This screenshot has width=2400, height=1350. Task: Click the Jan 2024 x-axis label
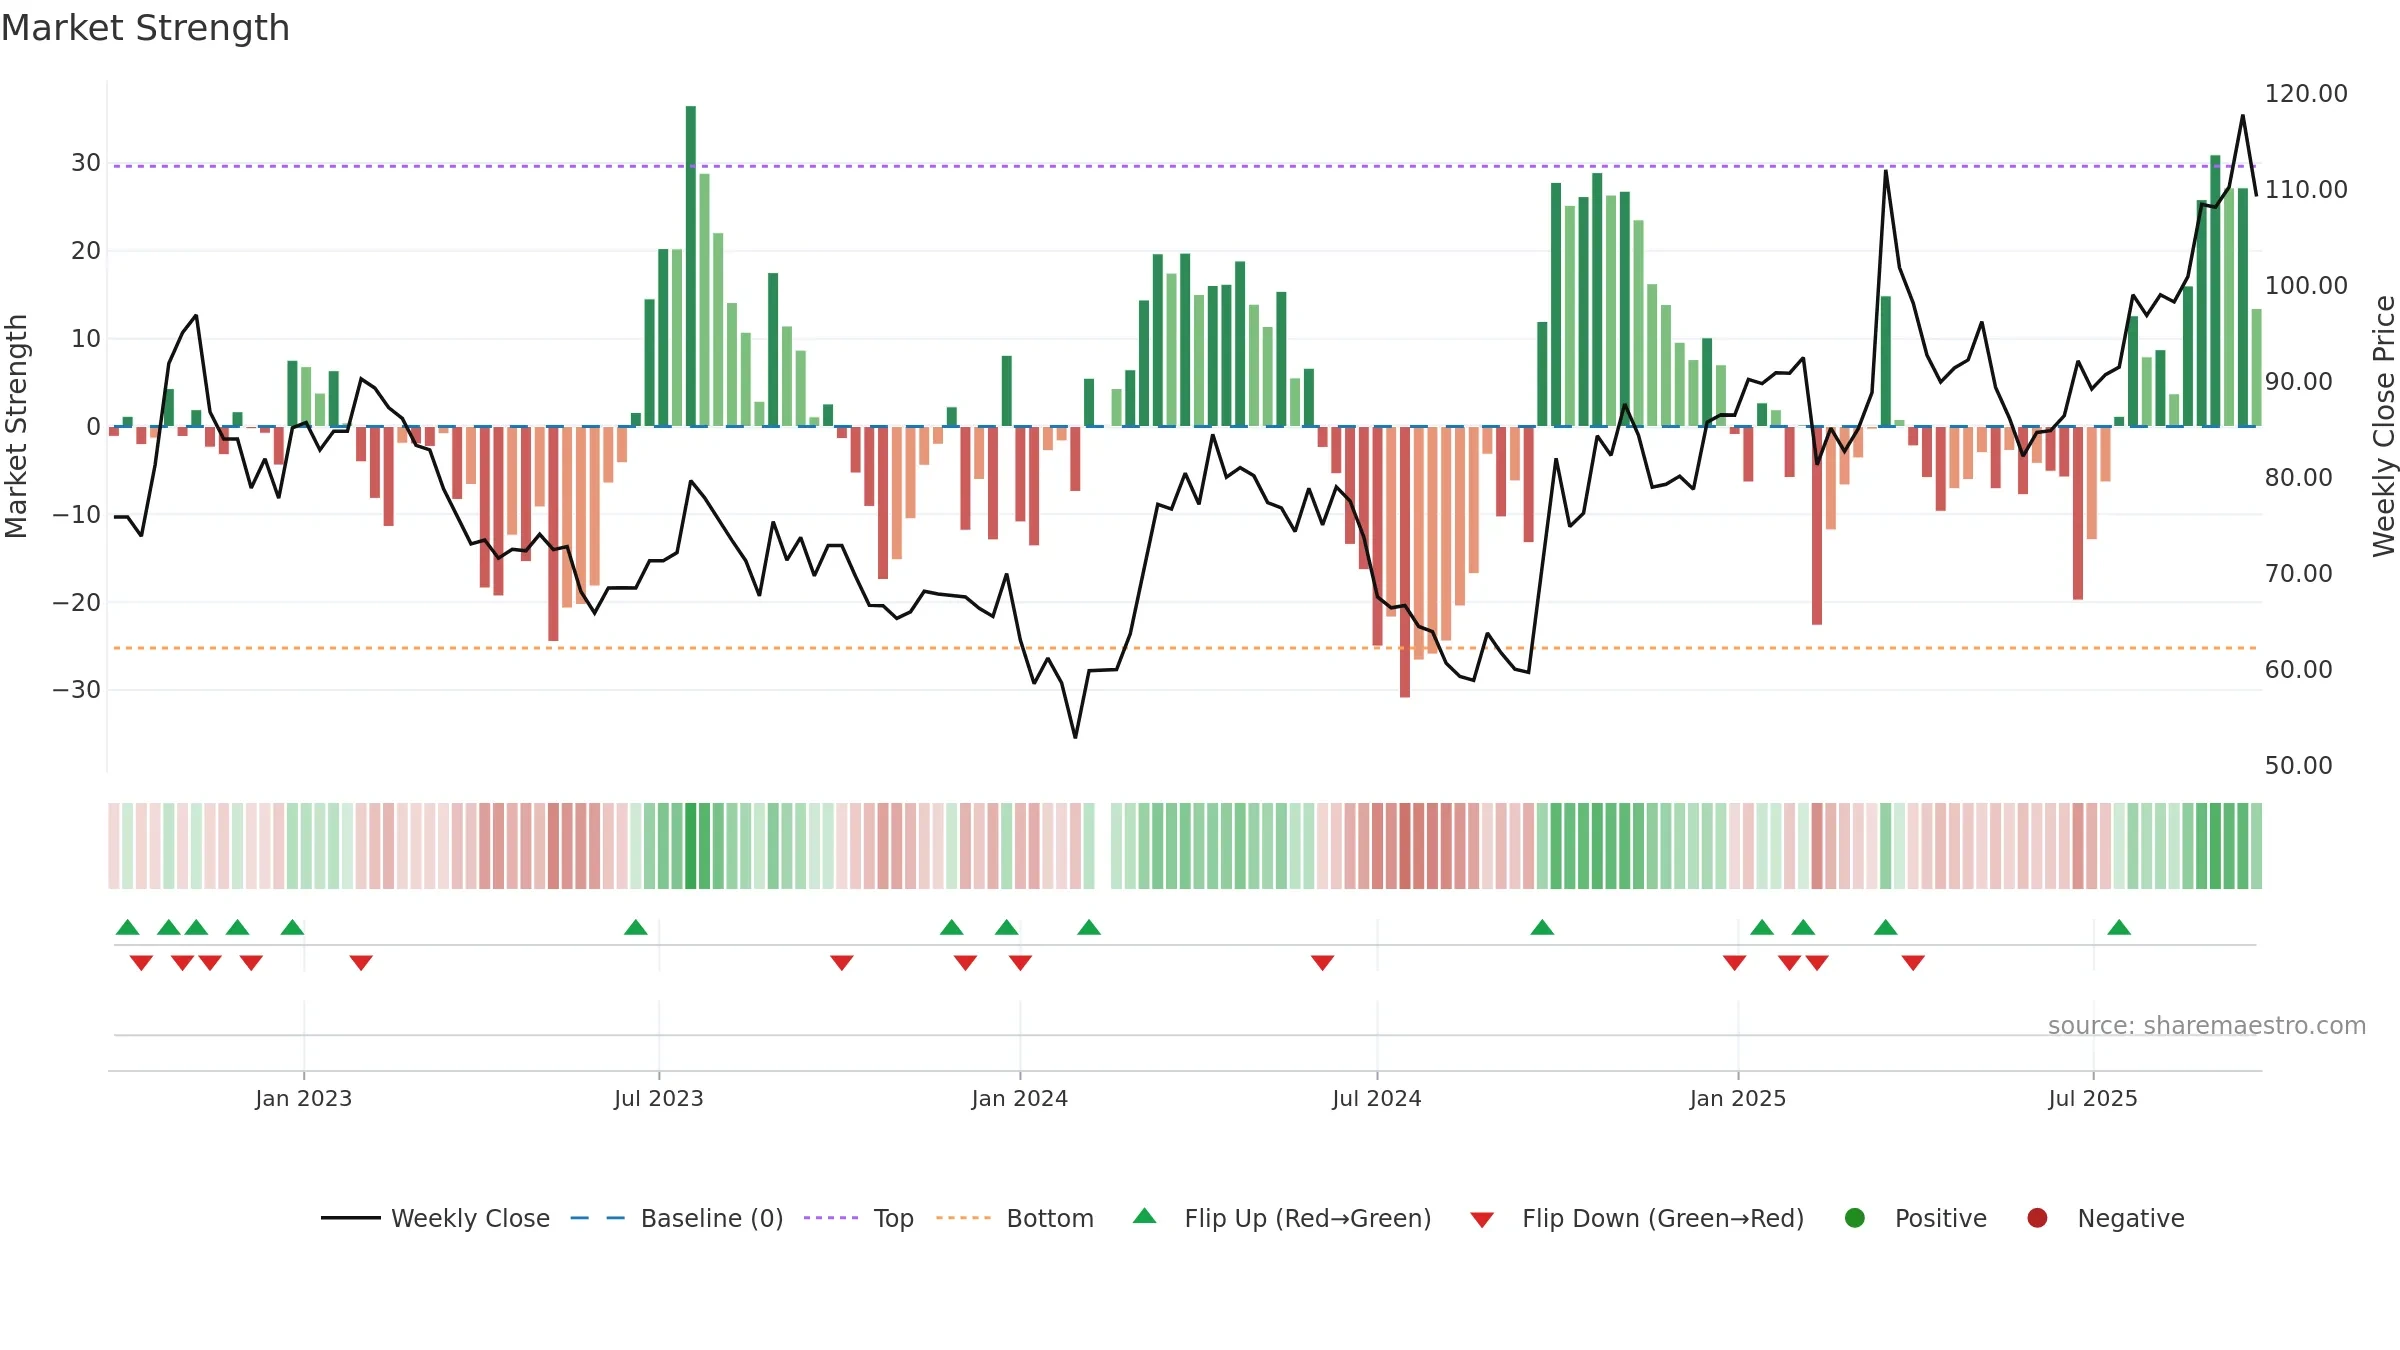click(x=1020, y=1098)
